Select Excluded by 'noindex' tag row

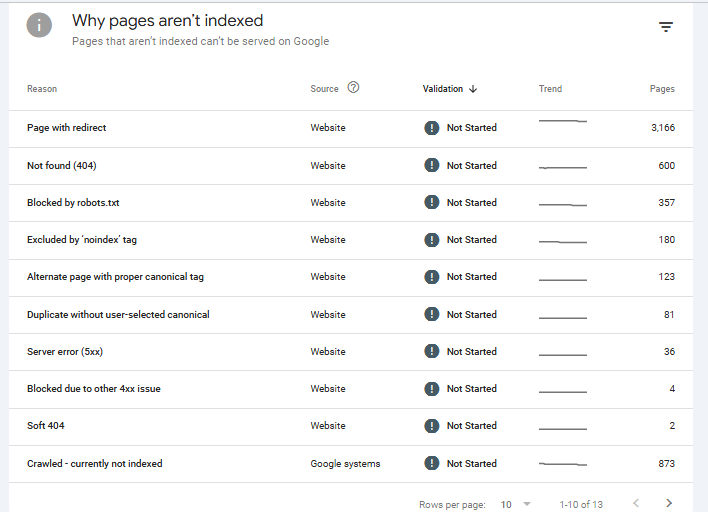[x=82, y=240]
